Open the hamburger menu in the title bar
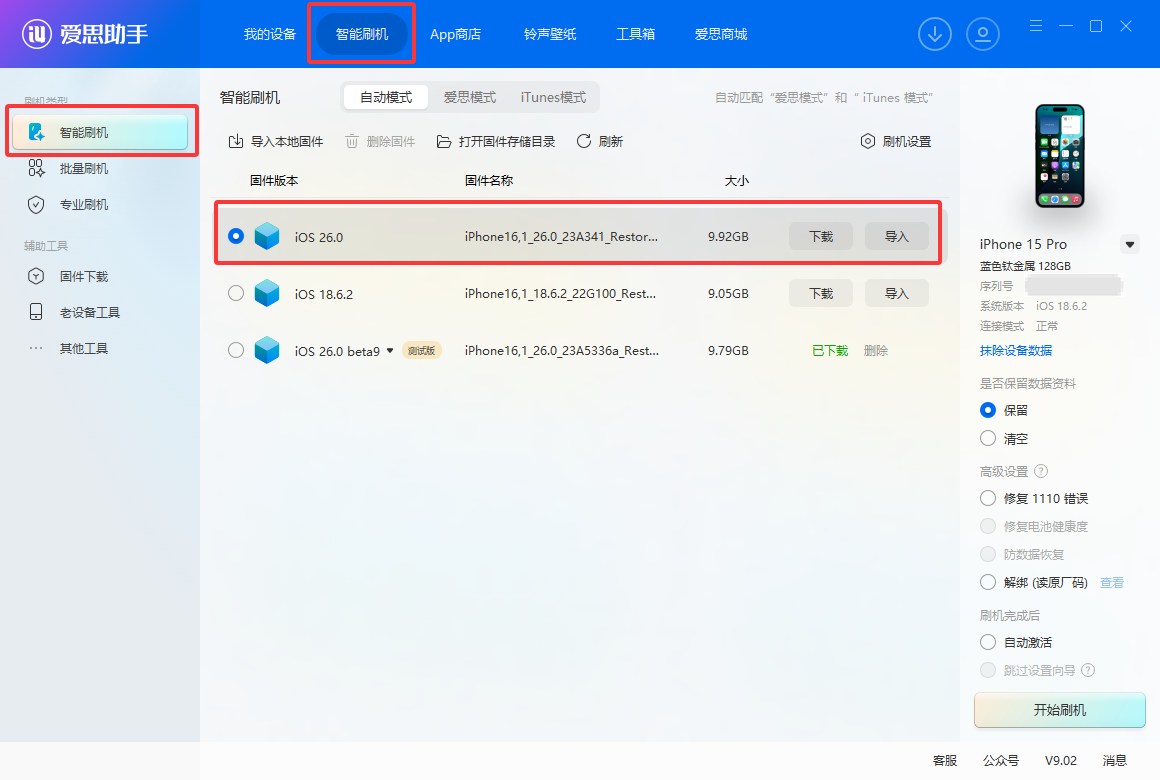 1035,26
